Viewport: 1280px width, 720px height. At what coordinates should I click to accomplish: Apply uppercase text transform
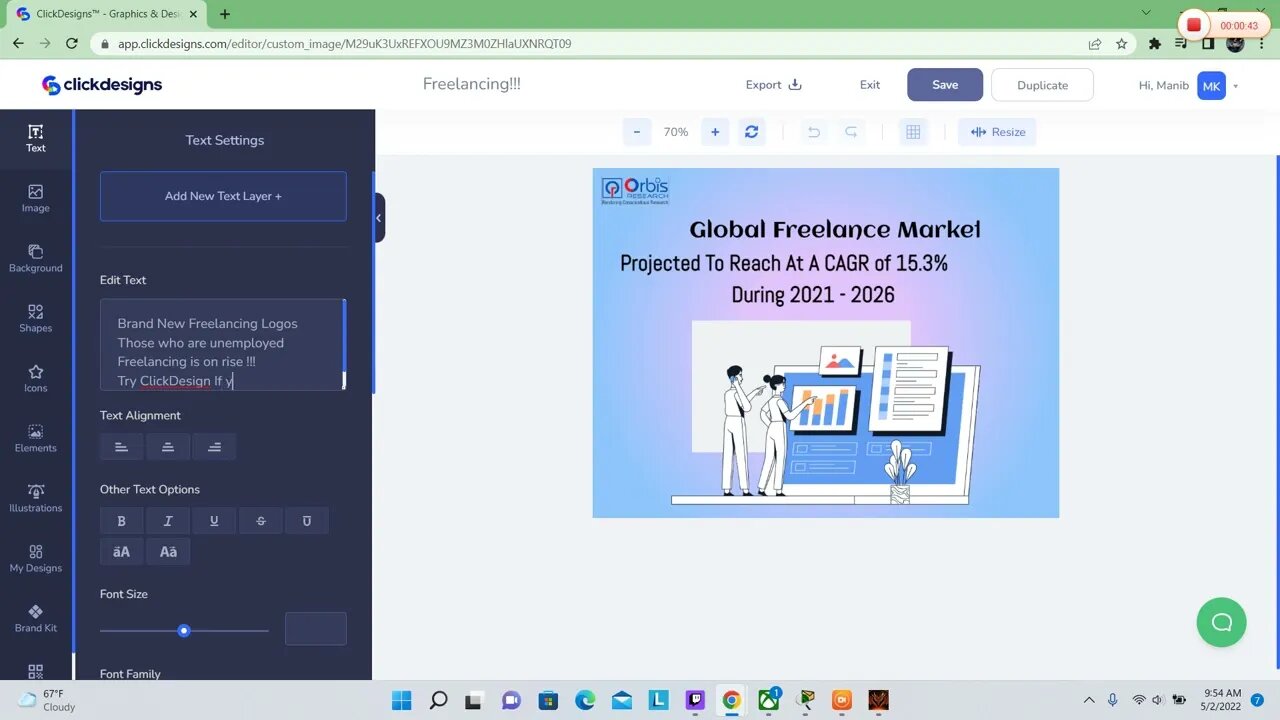click(x=121, y=552)
